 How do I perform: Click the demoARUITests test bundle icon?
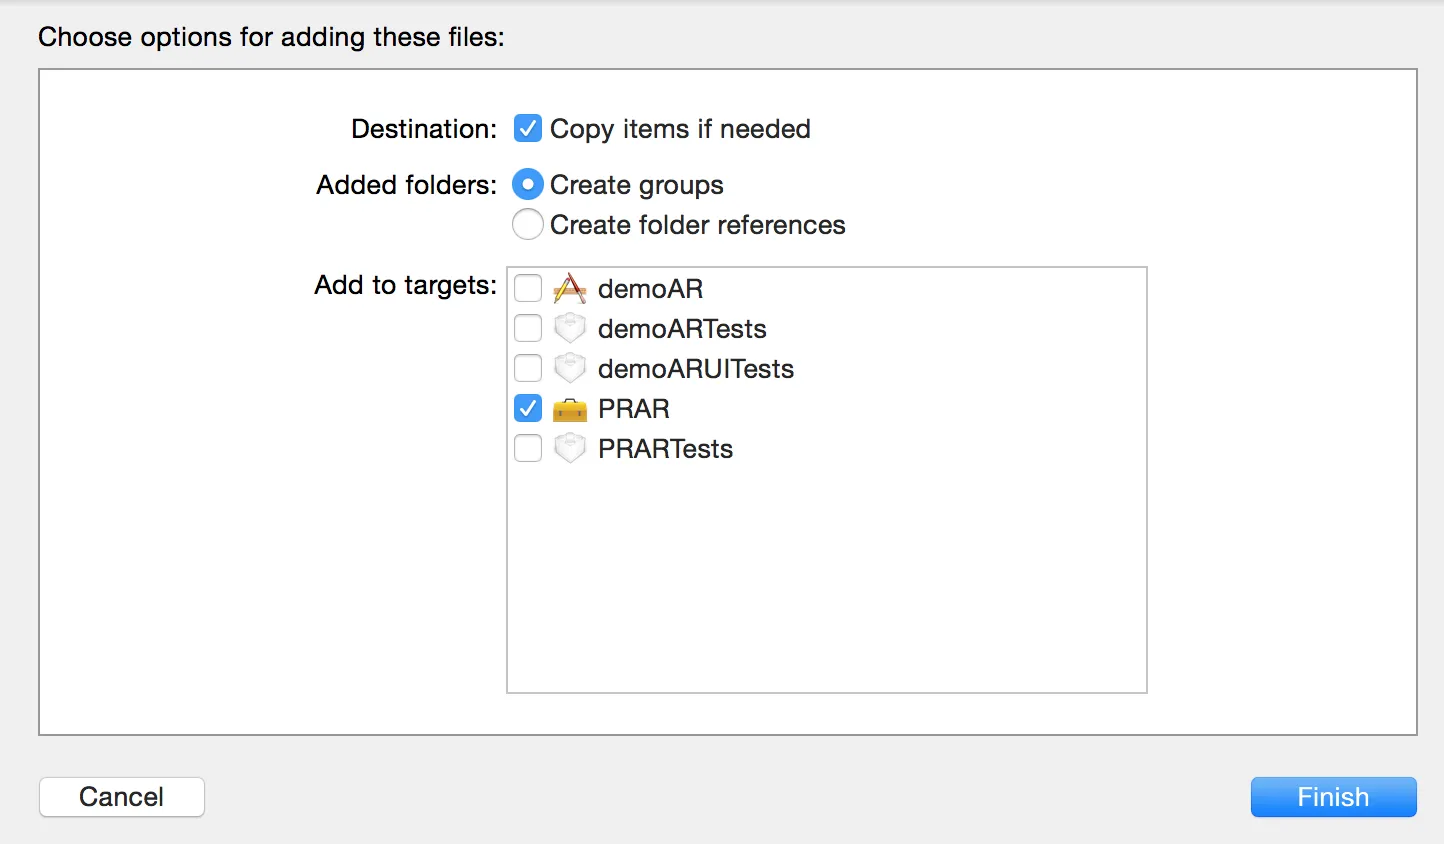click(569, 369)
